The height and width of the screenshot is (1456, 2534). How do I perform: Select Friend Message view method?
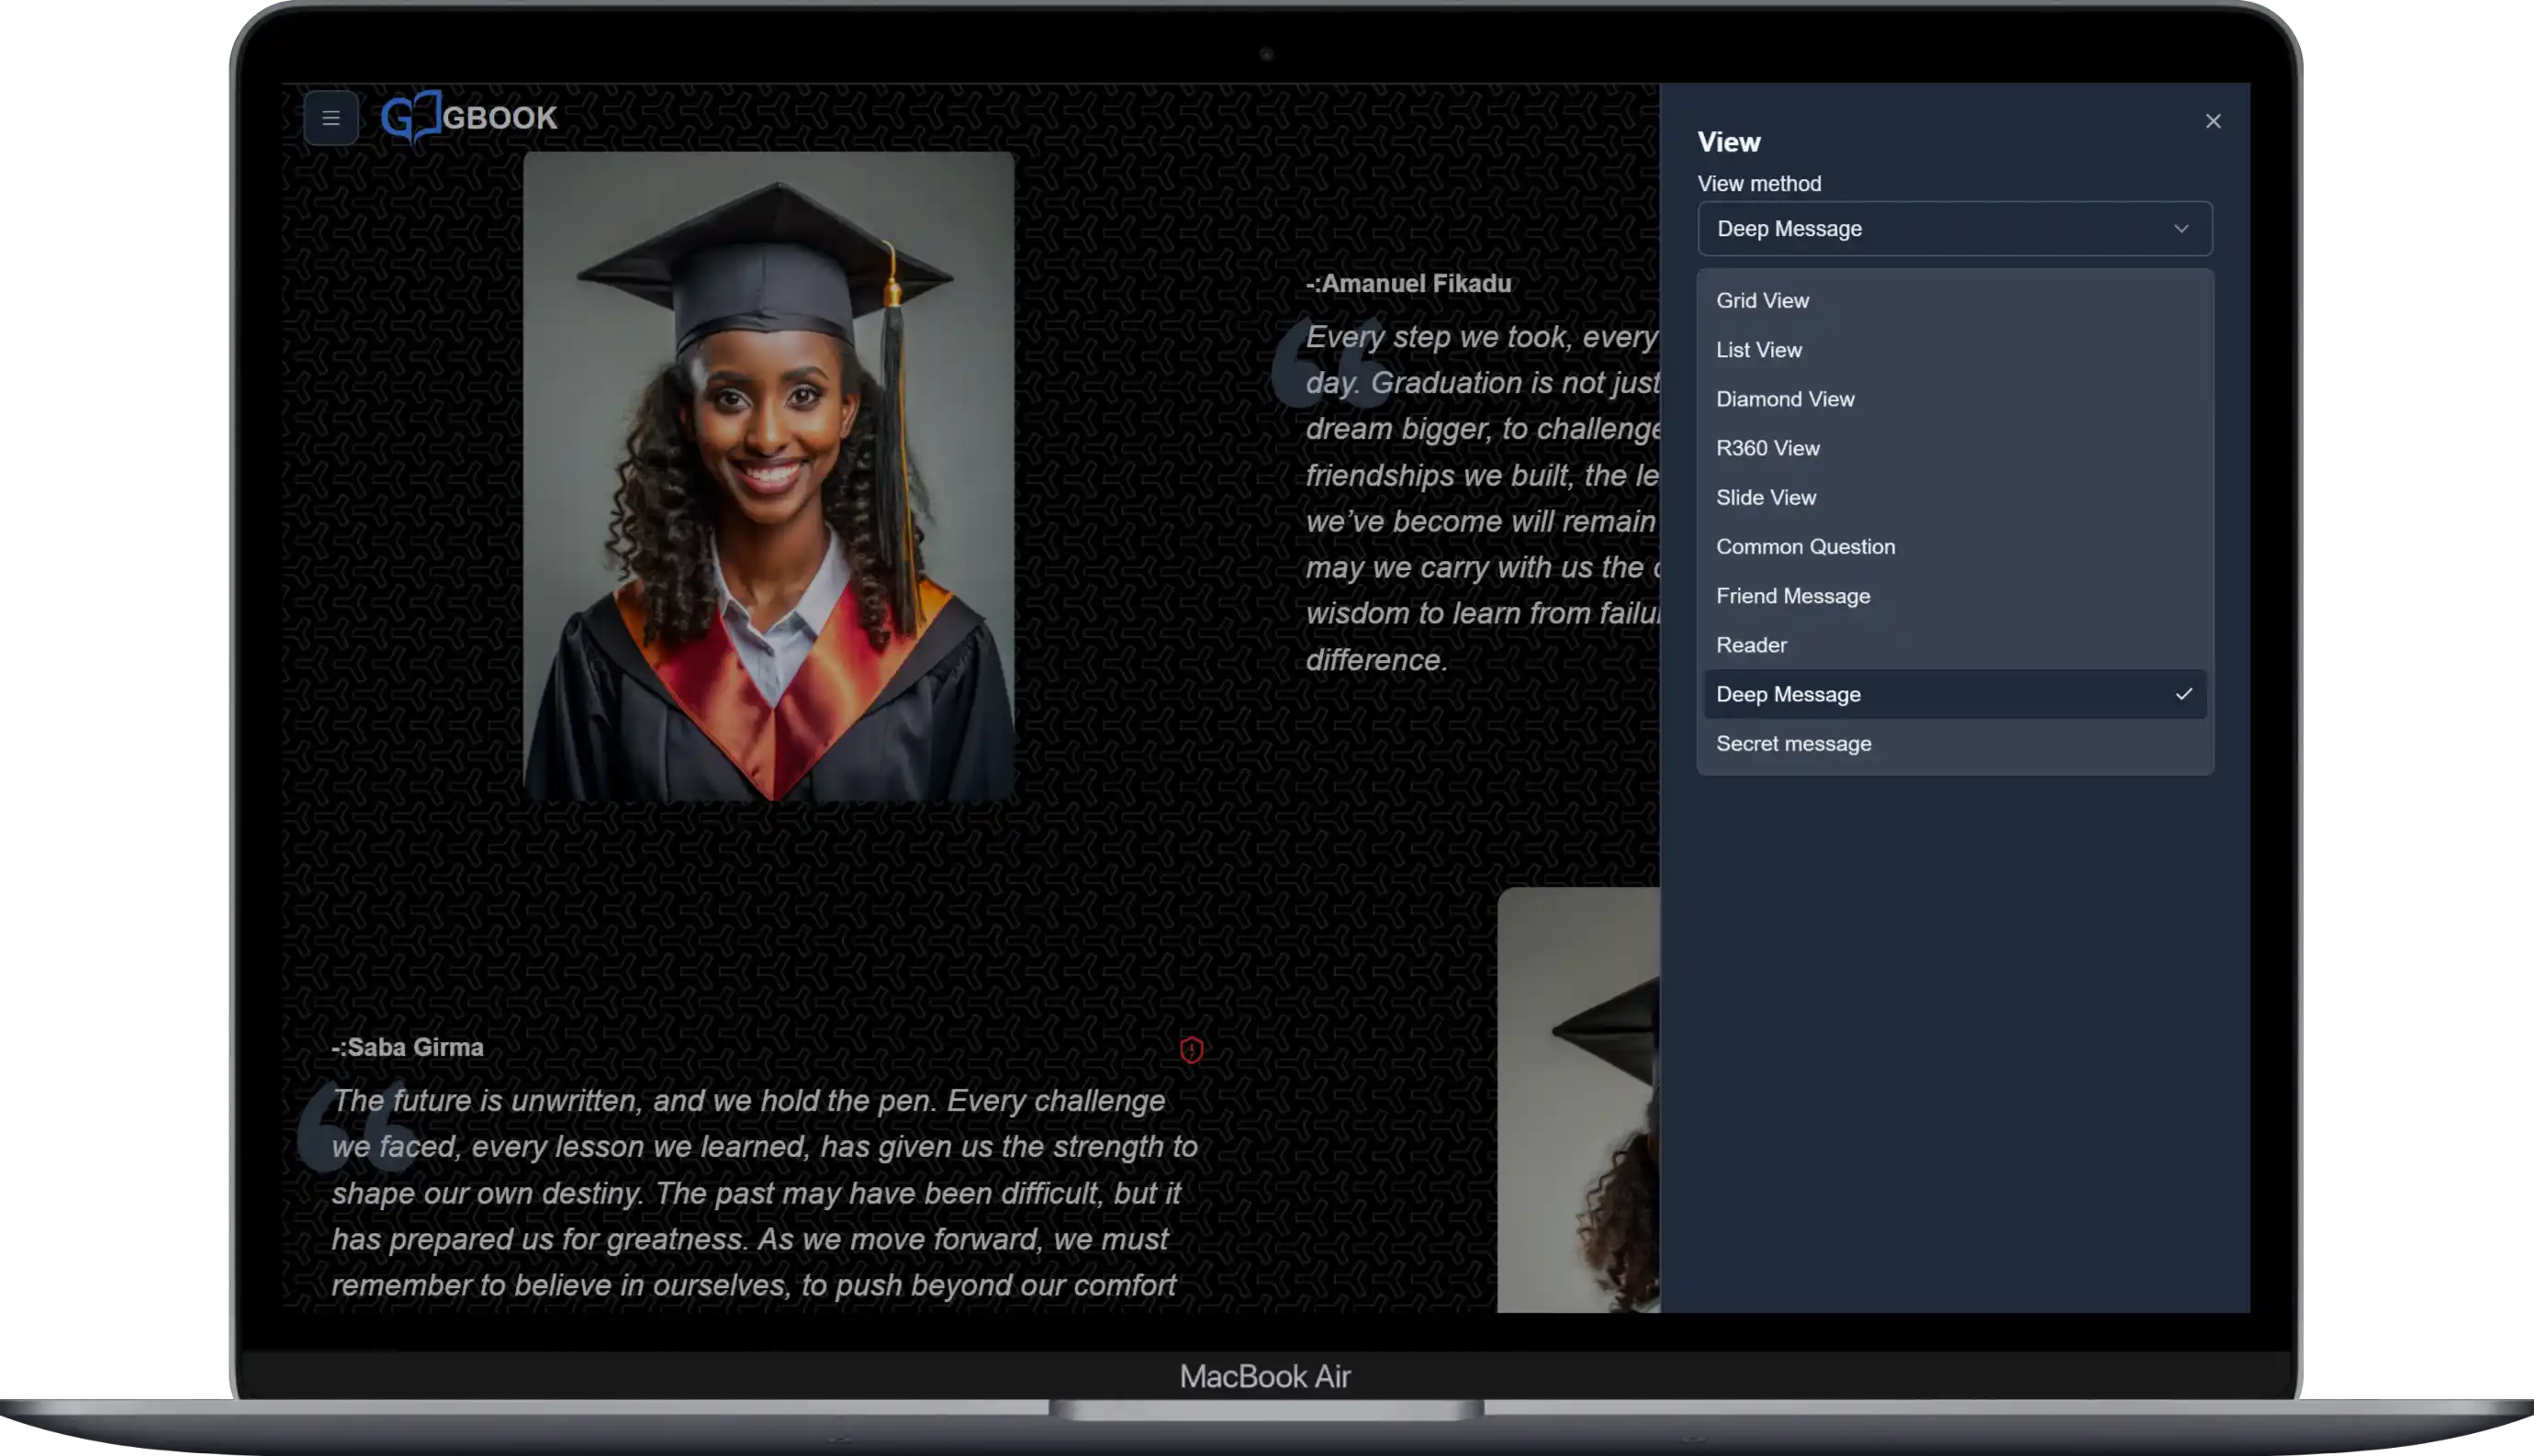[x=1792, y=596]
